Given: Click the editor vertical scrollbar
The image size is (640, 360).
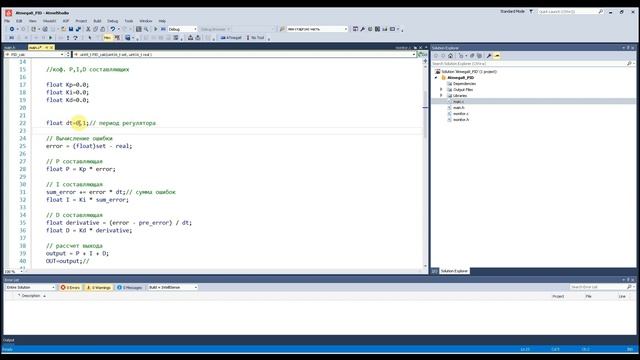Looking at the screenshot, I should [x=425, y=163].
